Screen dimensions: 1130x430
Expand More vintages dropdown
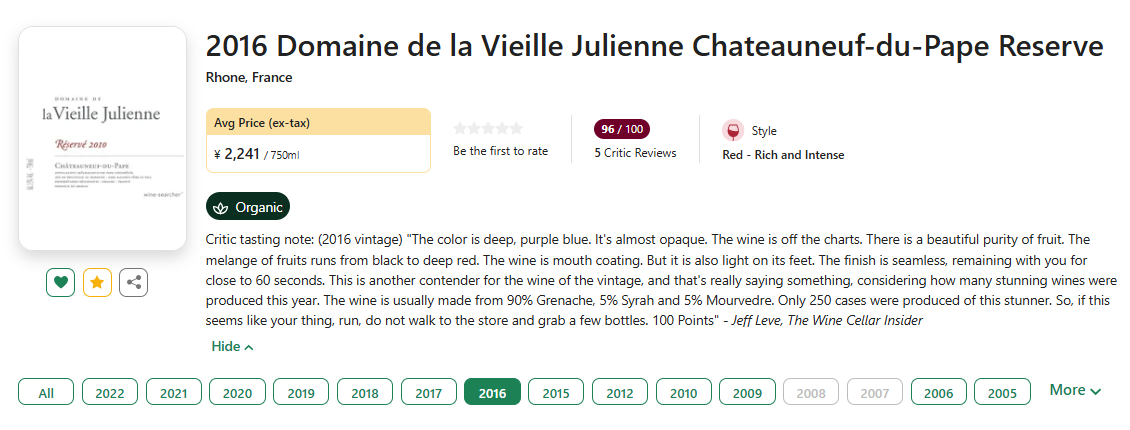tap(1075, 390)
